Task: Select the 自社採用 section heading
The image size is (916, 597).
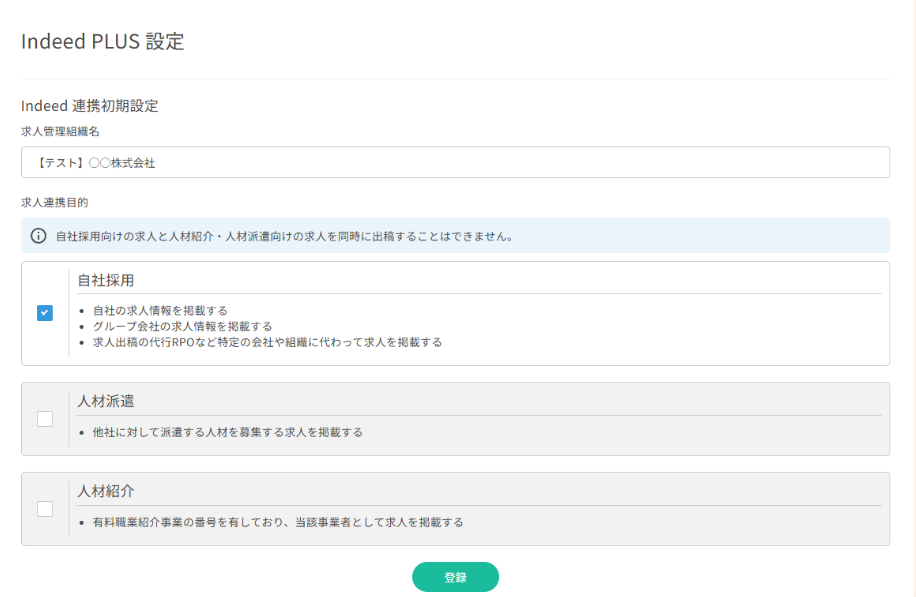Action: coord(106,280)
